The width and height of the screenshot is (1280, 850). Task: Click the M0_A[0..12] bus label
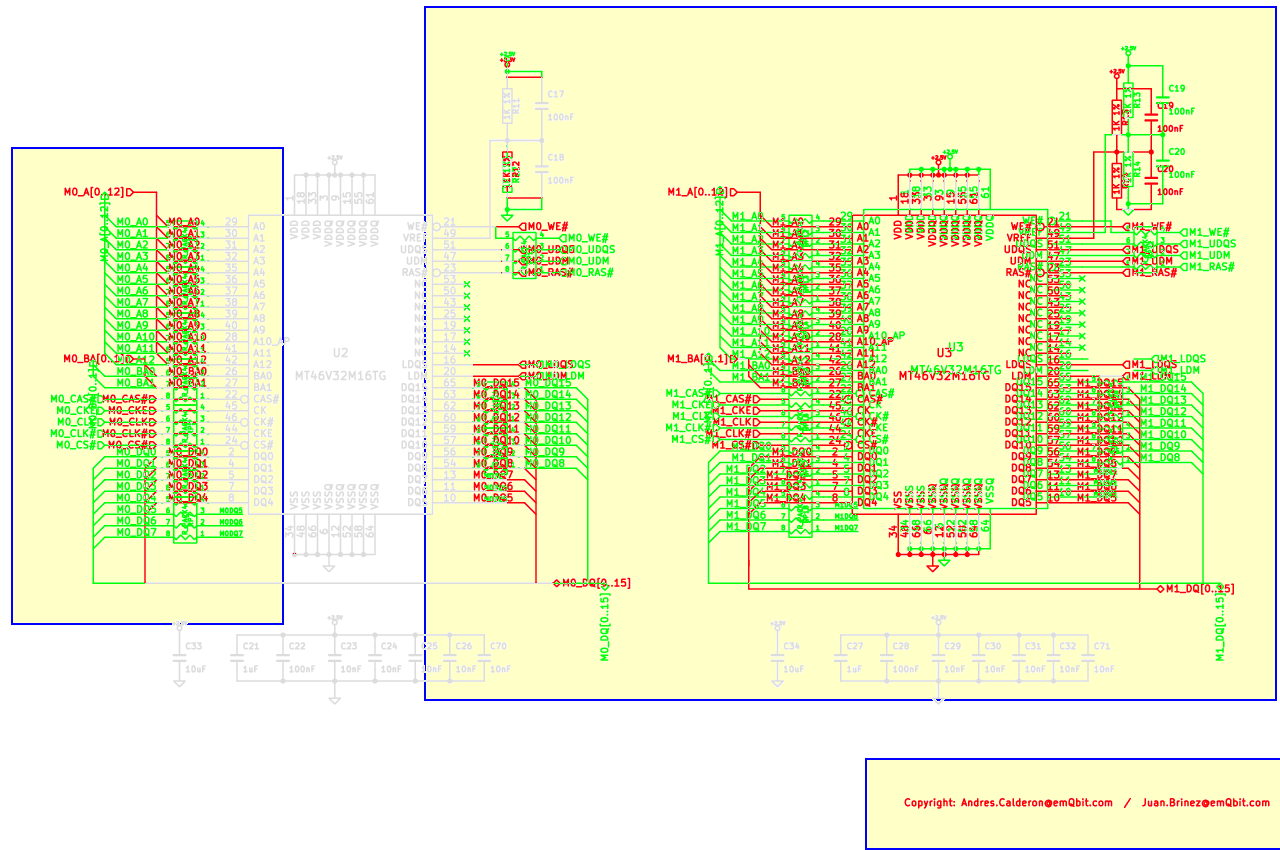click(95, 192)
